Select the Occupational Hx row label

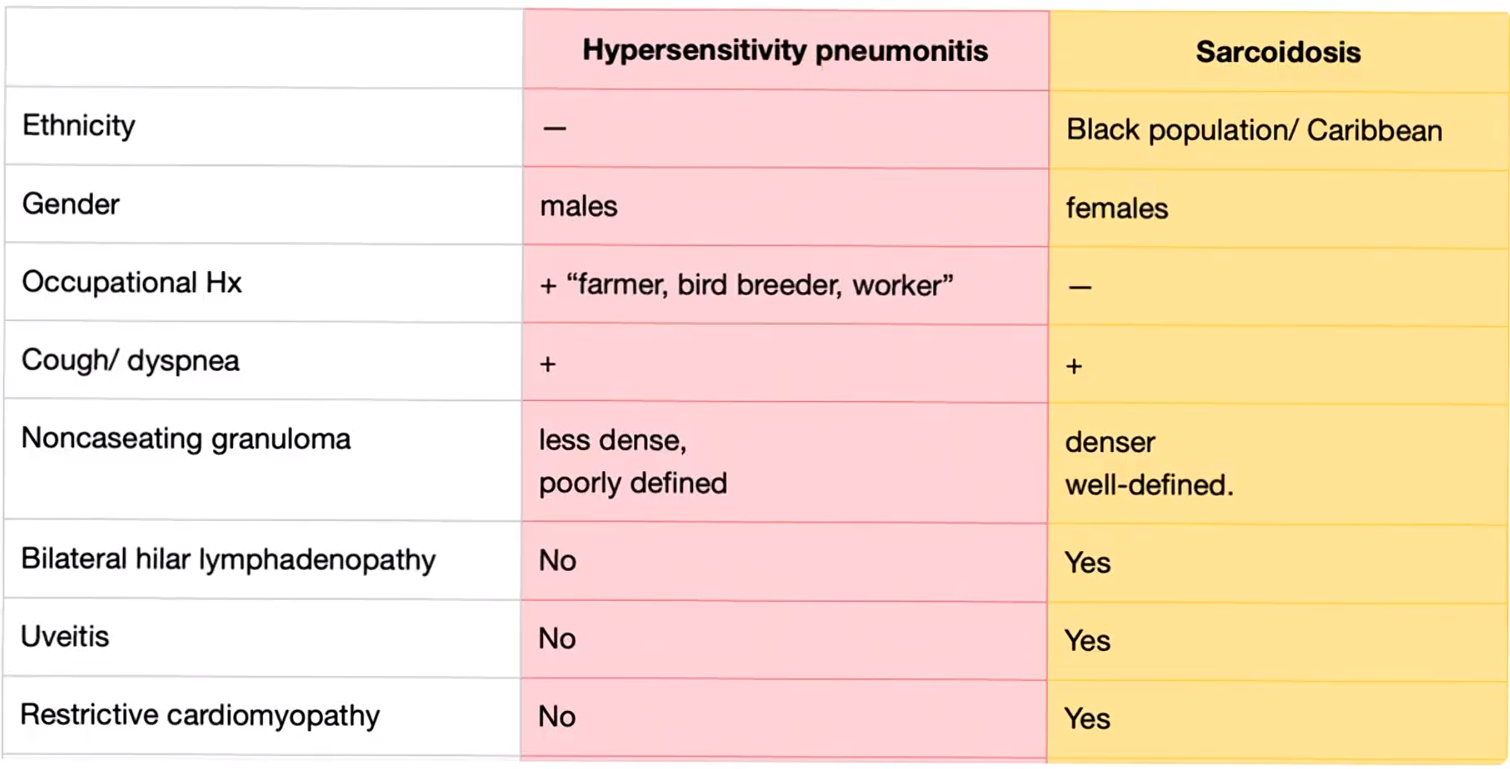click(132, 282)
